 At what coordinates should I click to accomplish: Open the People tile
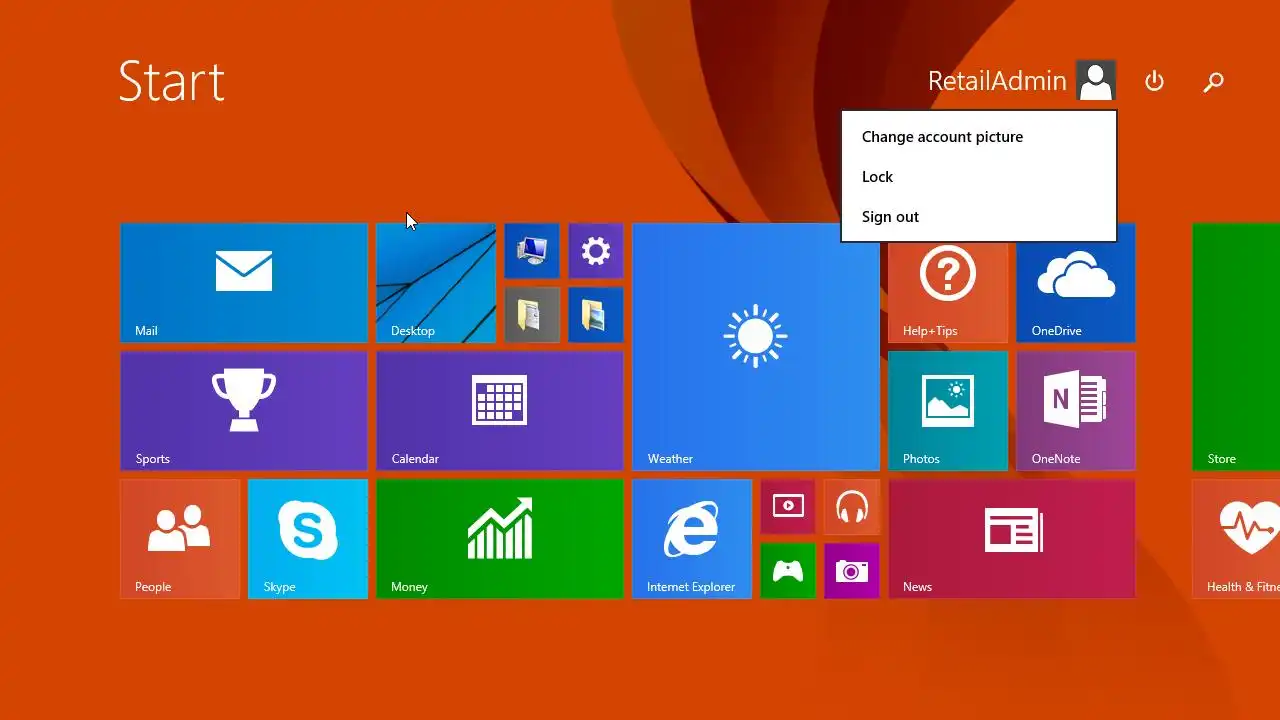(180, 539)
